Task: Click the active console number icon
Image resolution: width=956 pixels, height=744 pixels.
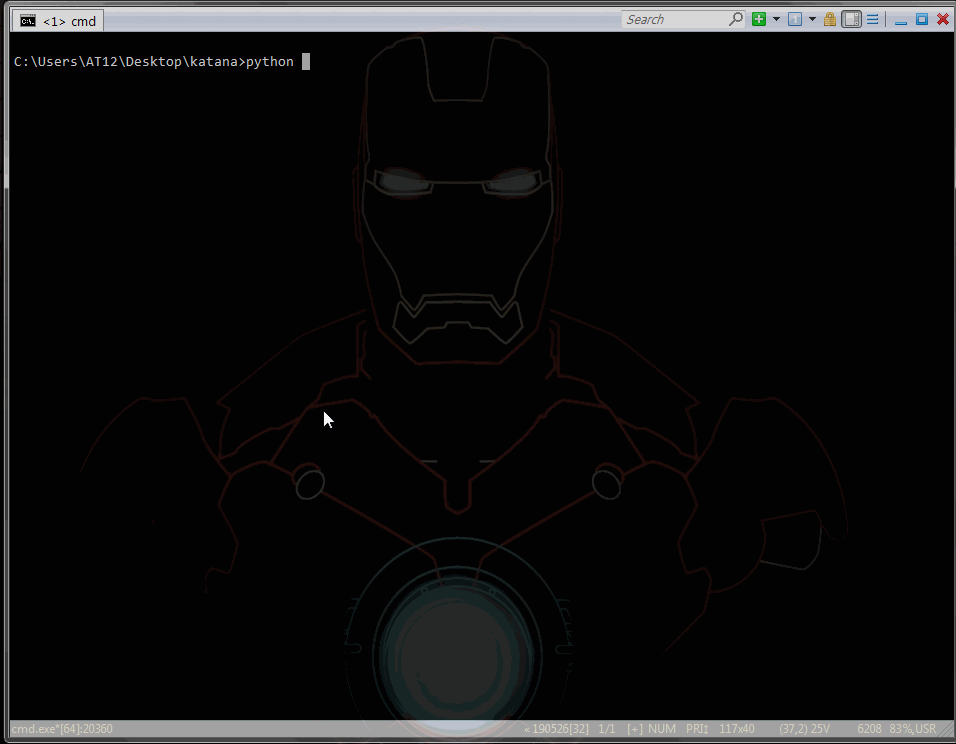Action: 795,20
